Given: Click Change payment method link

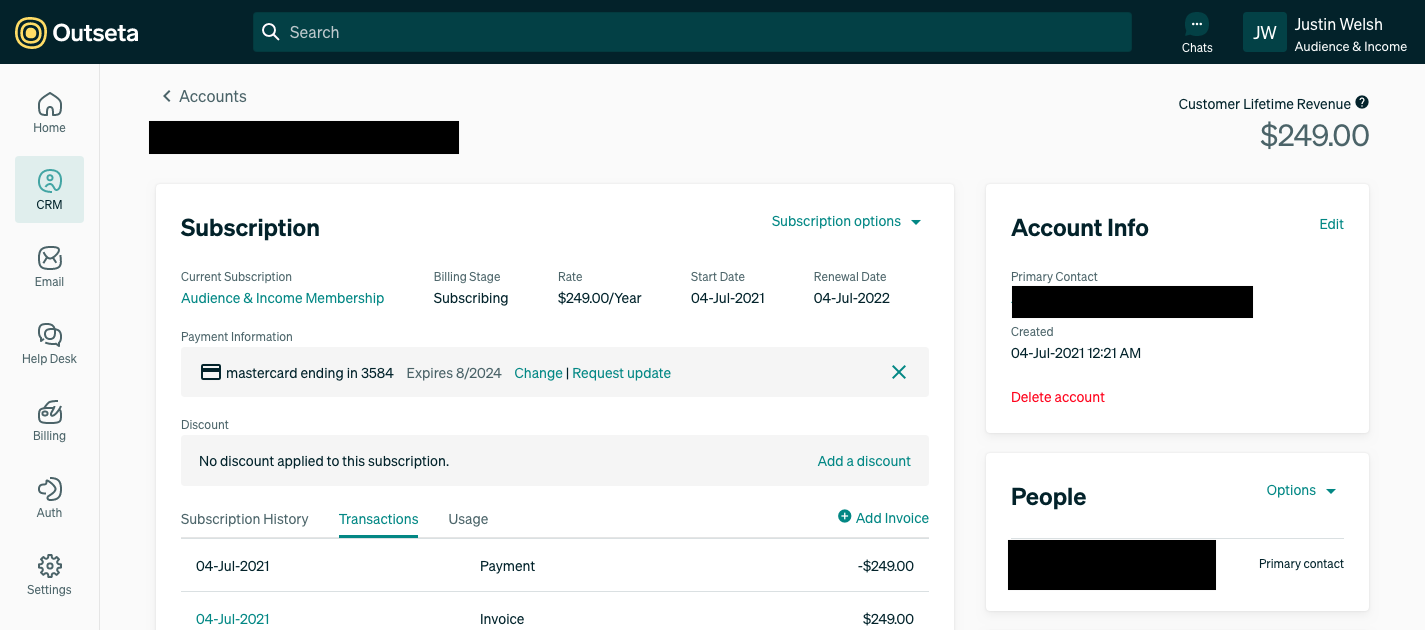Looking at the screenshot, I should [538, 373].
